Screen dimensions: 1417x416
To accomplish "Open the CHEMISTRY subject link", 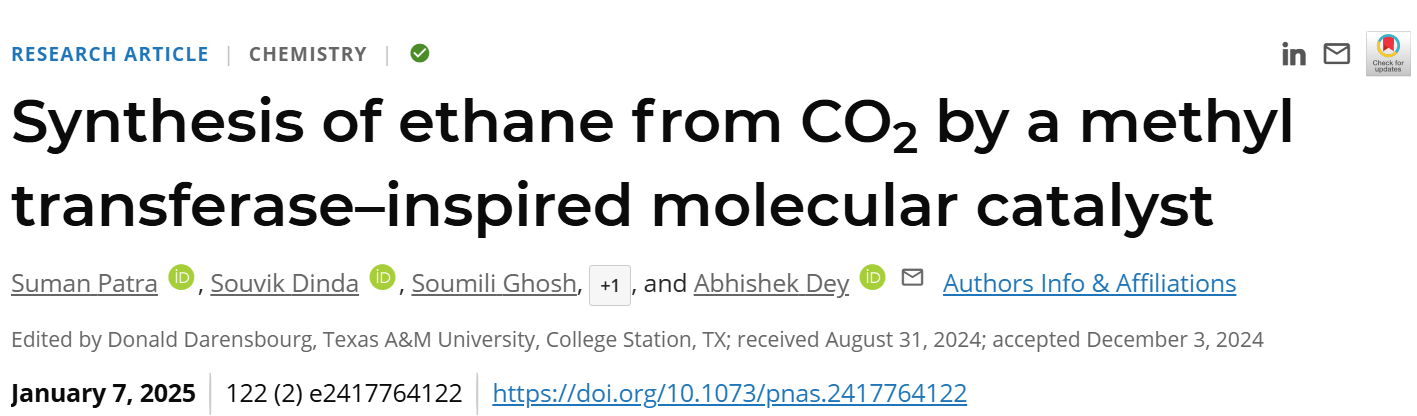I will pos(308,54).
